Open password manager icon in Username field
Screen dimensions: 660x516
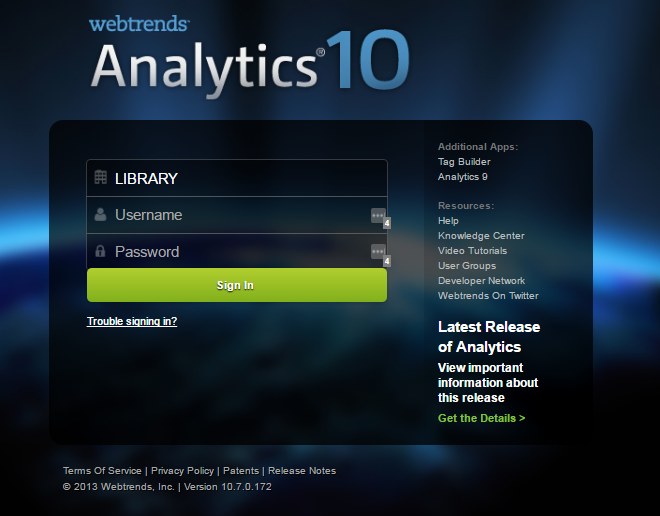(378, 215)
